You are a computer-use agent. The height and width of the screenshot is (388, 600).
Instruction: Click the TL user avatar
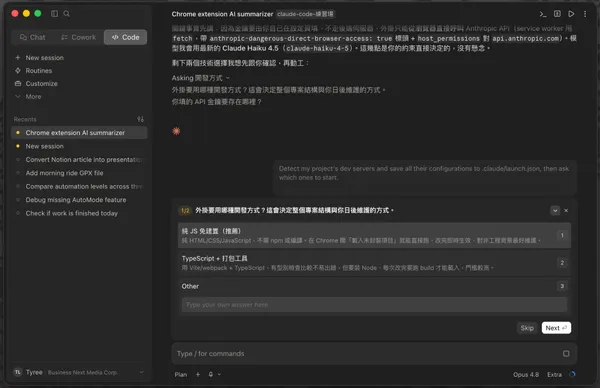click(18, 372)
